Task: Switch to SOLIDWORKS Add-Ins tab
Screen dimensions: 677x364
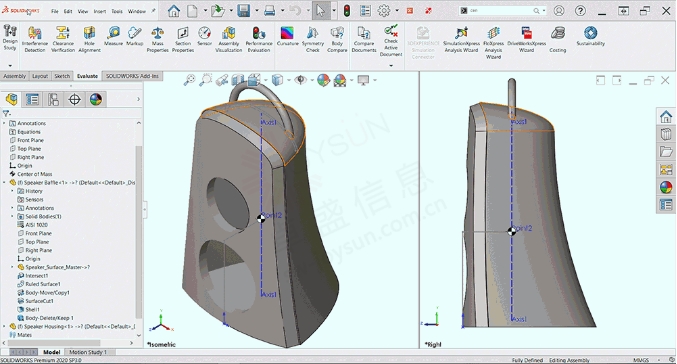Action: coord(132,76)
